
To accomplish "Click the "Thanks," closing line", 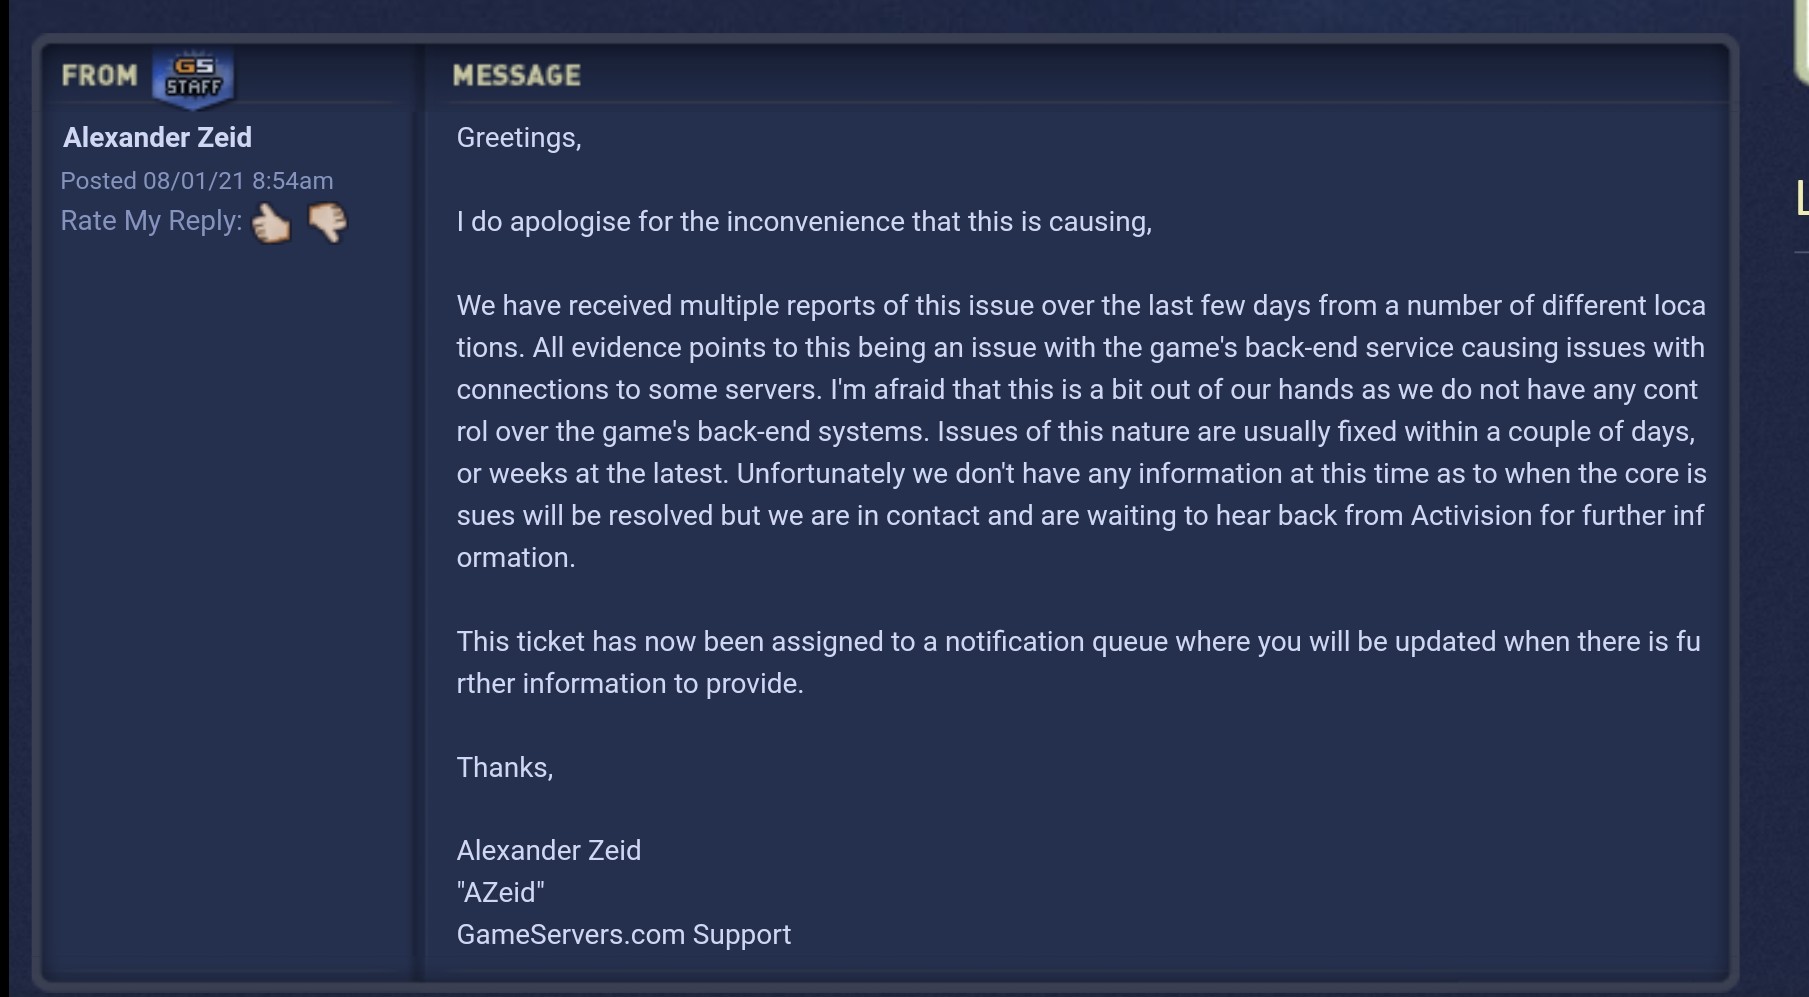I will click(504, 768).
